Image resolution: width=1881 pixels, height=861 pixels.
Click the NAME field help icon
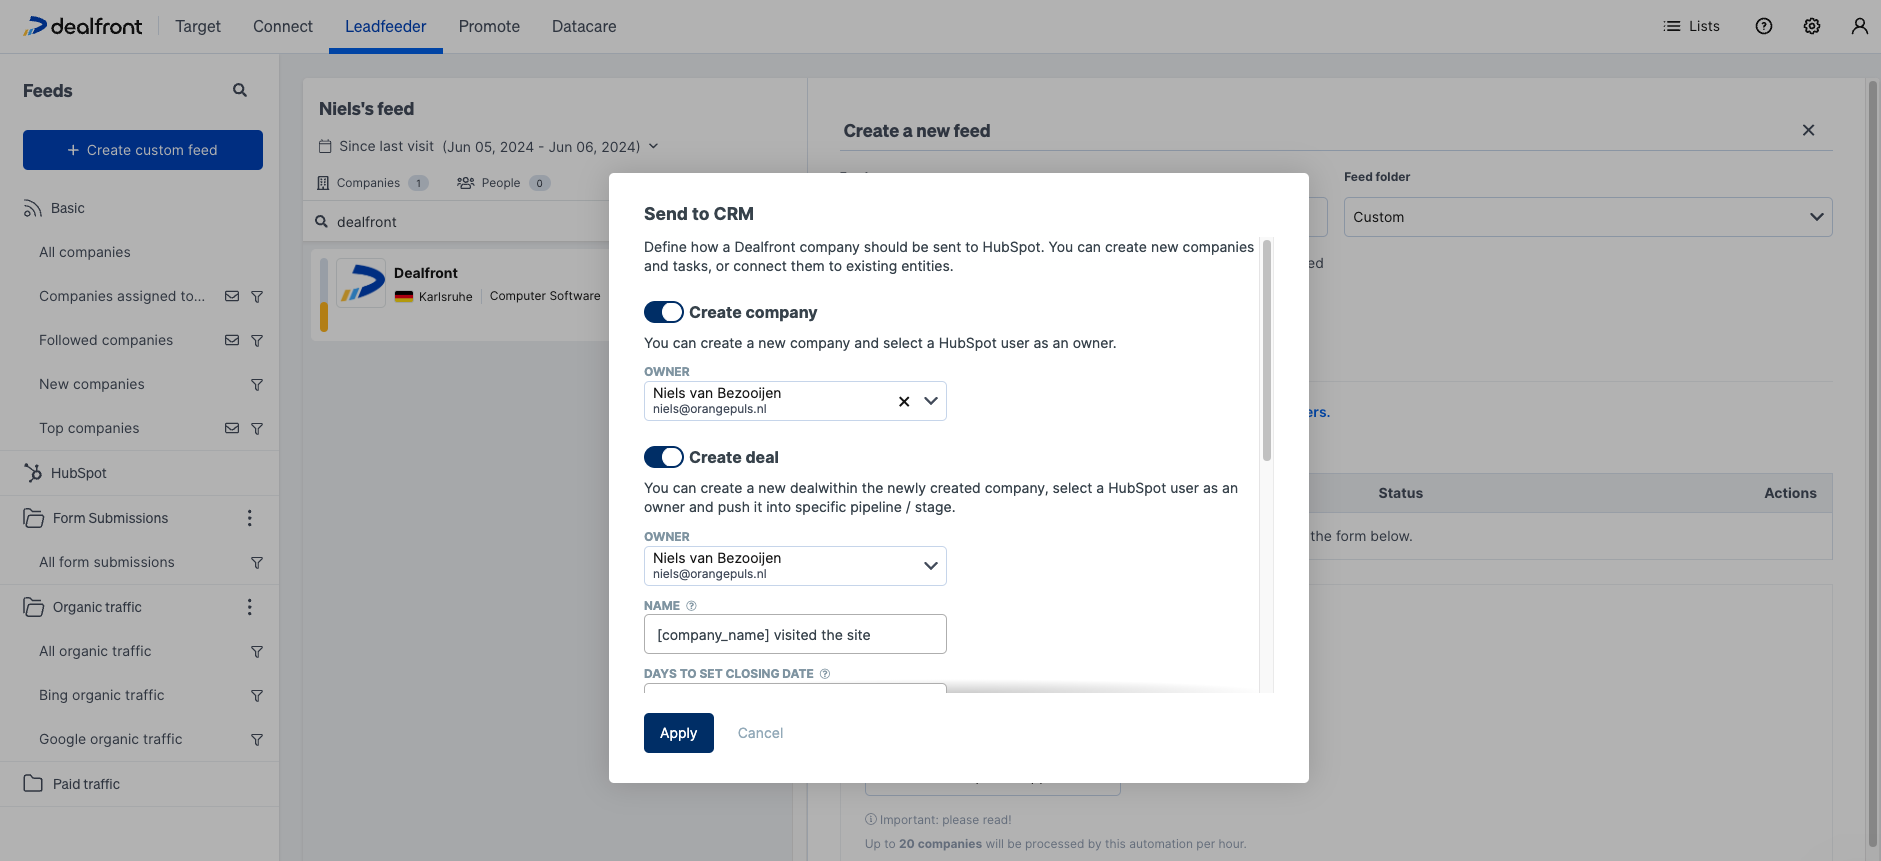(x=691, y=606)
